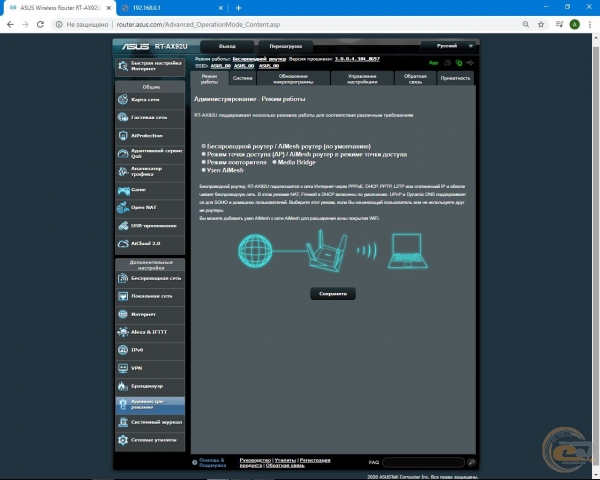The image size is (600, 480).
Task: Open the first ASUS_00 SSID link
Action: tap(220, 66)
